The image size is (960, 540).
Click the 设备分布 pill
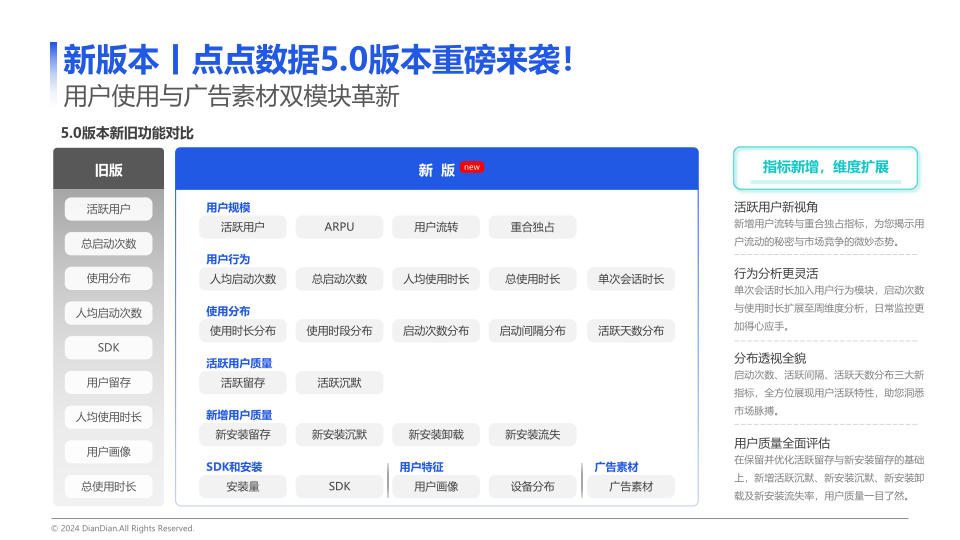tap(532, 487)
